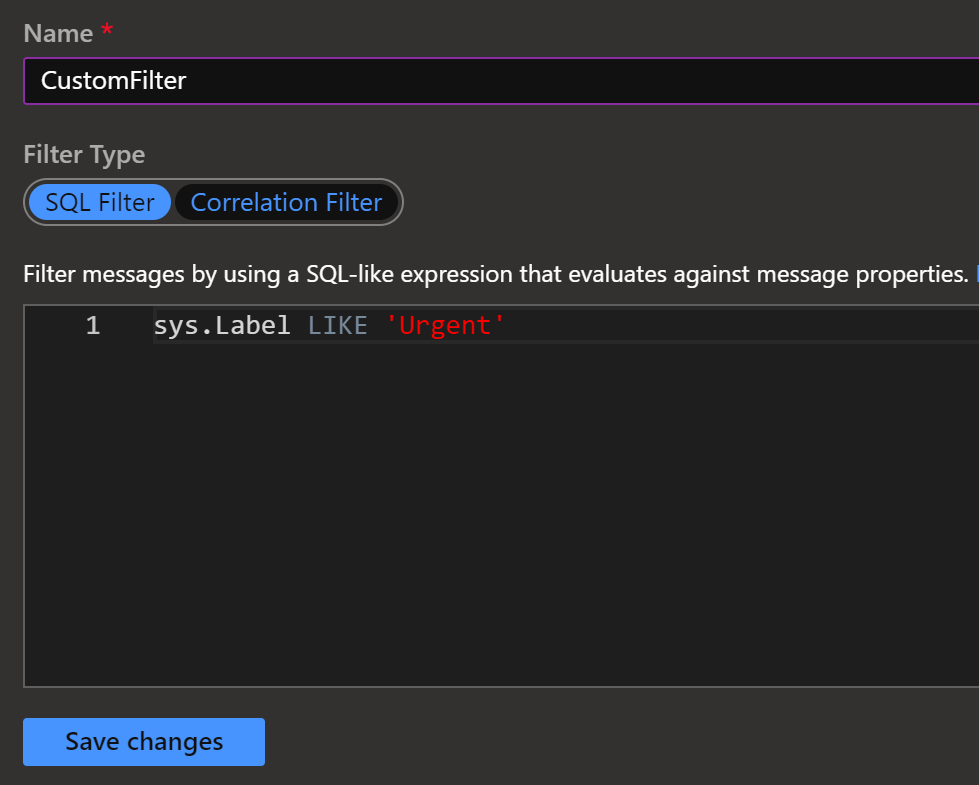979x785 pixels.
Task: Click blank space right of CustomFilter text
Action: pyautogui.click(x=581, y=81)
